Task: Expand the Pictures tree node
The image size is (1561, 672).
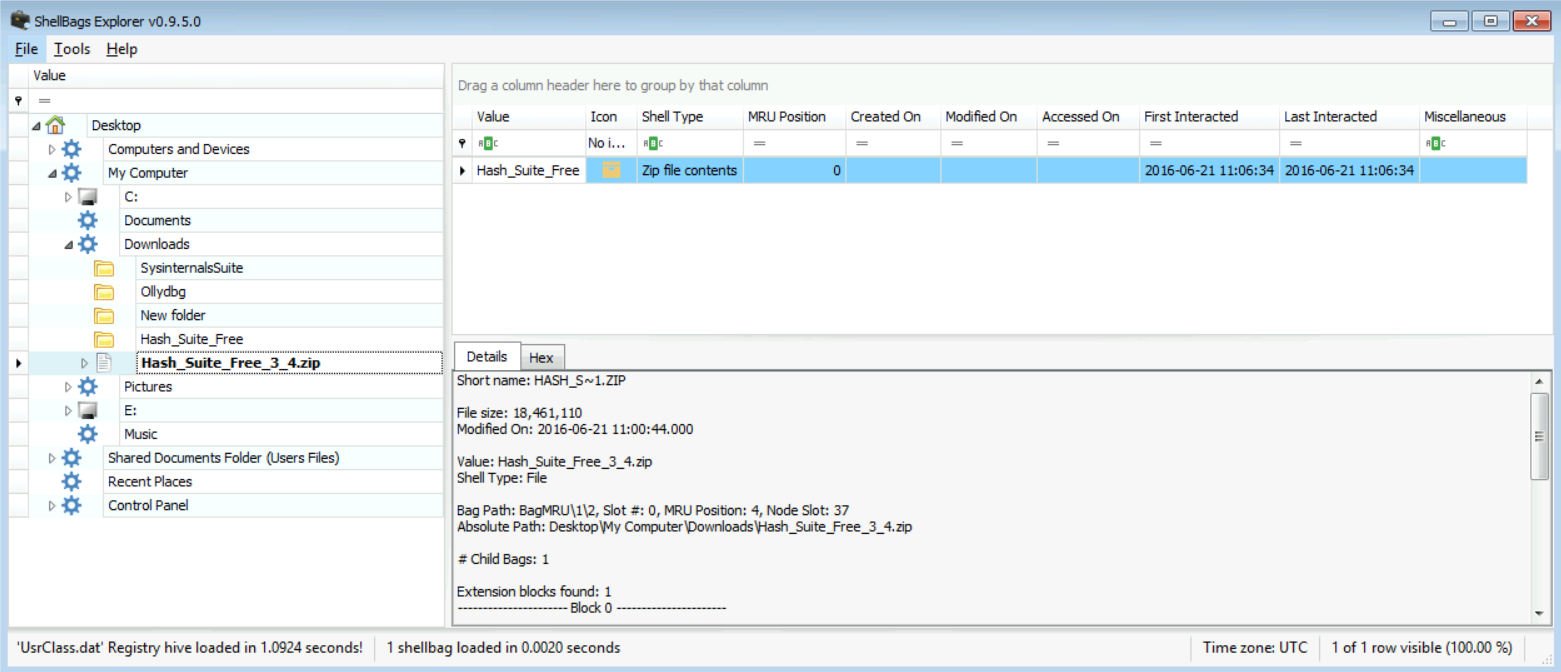Action: tap(68, 387)
